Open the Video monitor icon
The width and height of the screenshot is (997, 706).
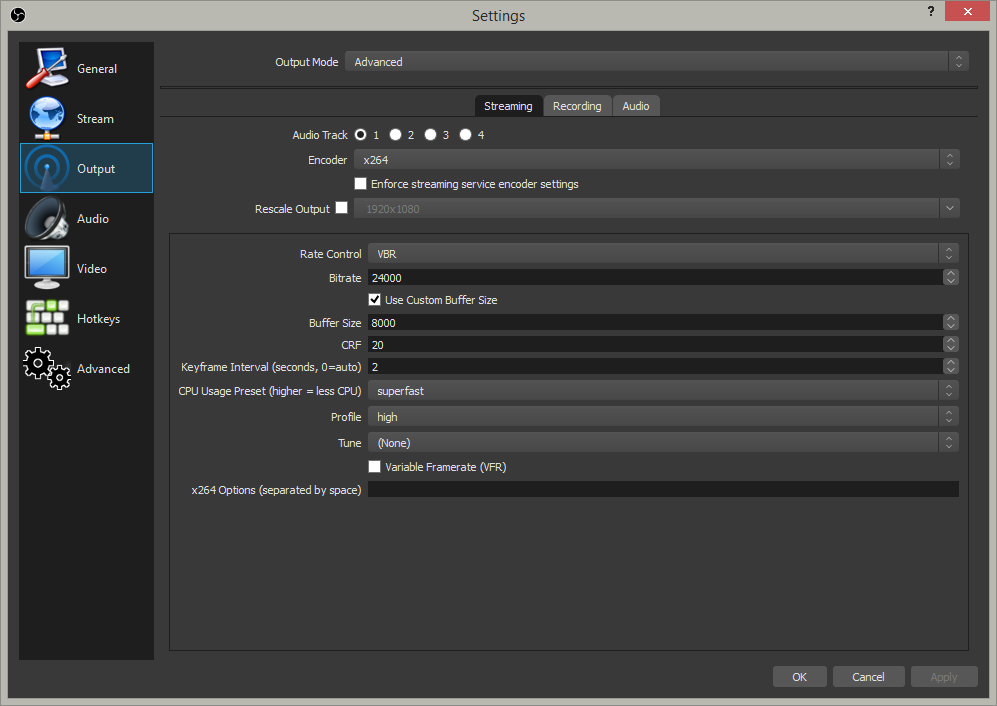(47, 268)
